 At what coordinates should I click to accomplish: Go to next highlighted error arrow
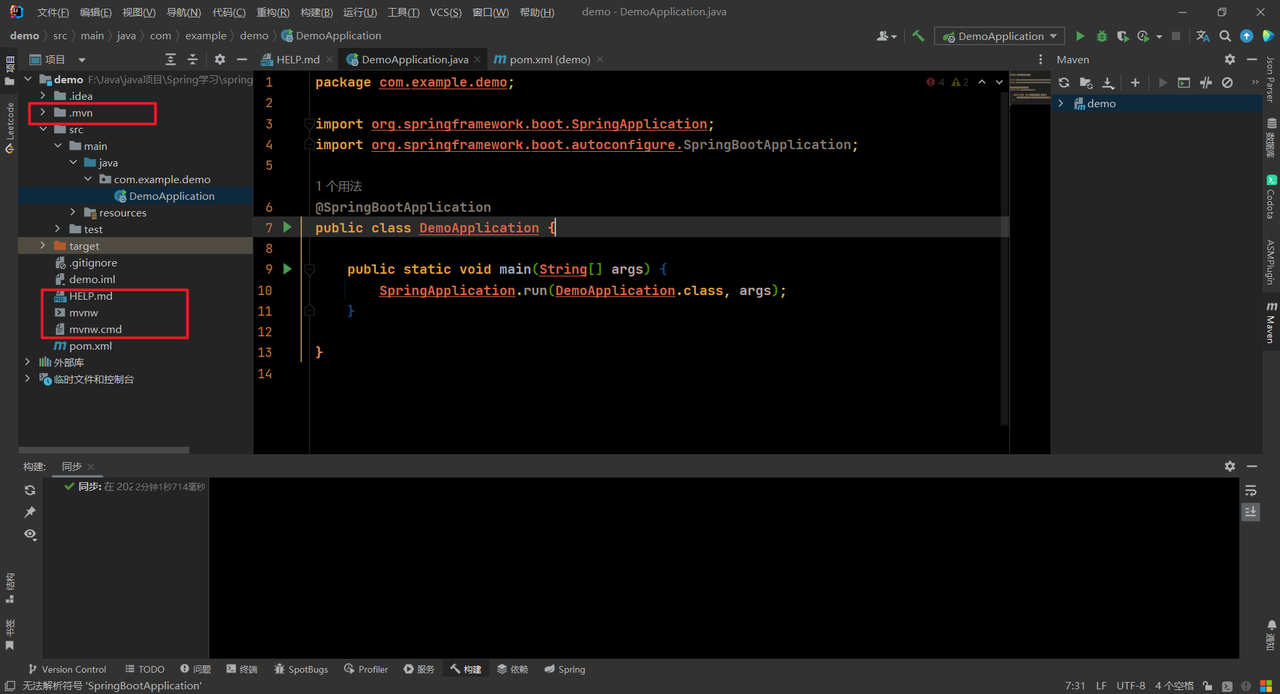click(999, 82)
